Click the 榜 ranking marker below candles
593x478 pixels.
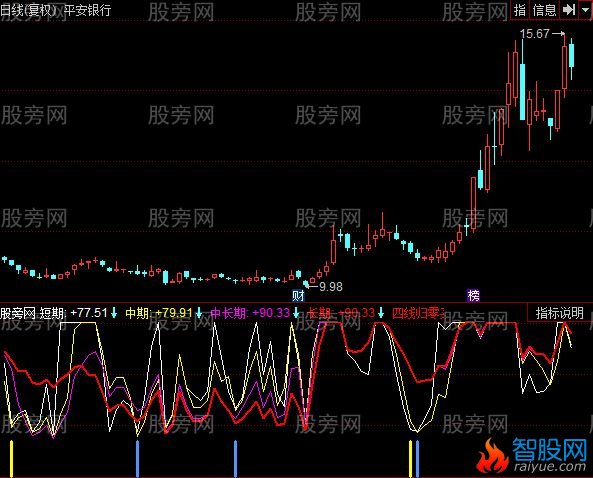coord(473,295)
